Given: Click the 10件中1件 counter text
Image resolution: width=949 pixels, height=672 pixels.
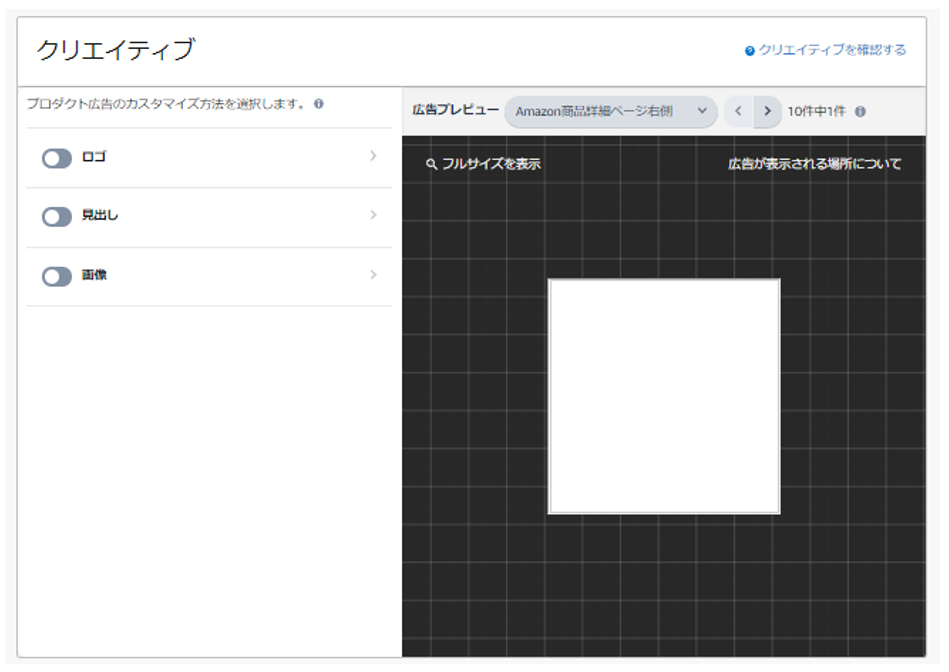Looking at the screenshot, I should tap(816, 111).
